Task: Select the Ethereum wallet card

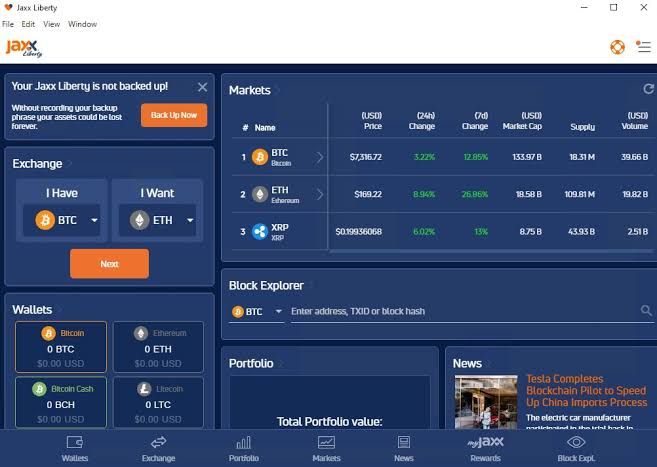Action: point(158,347)
